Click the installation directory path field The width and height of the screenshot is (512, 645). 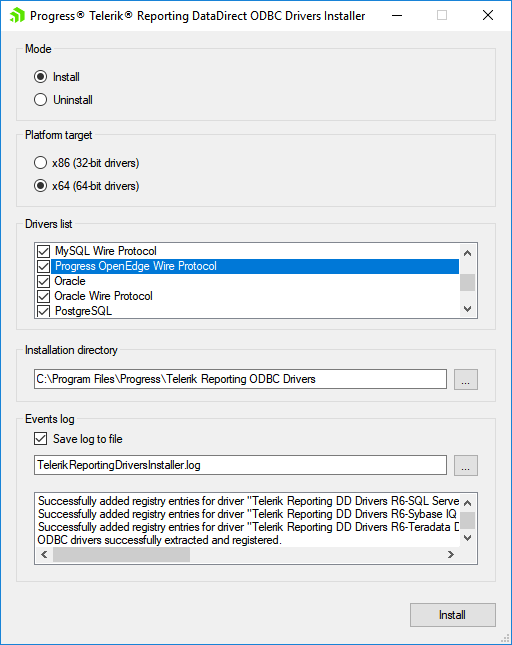[x=241, y=379]
